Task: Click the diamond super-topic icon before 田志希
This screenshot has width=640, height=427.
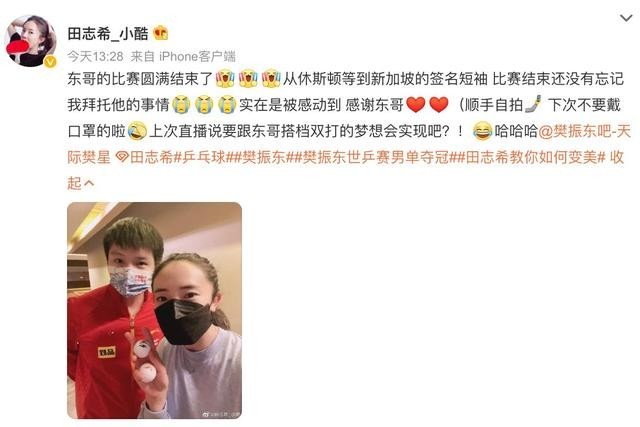Action: [x=122, y=157]
